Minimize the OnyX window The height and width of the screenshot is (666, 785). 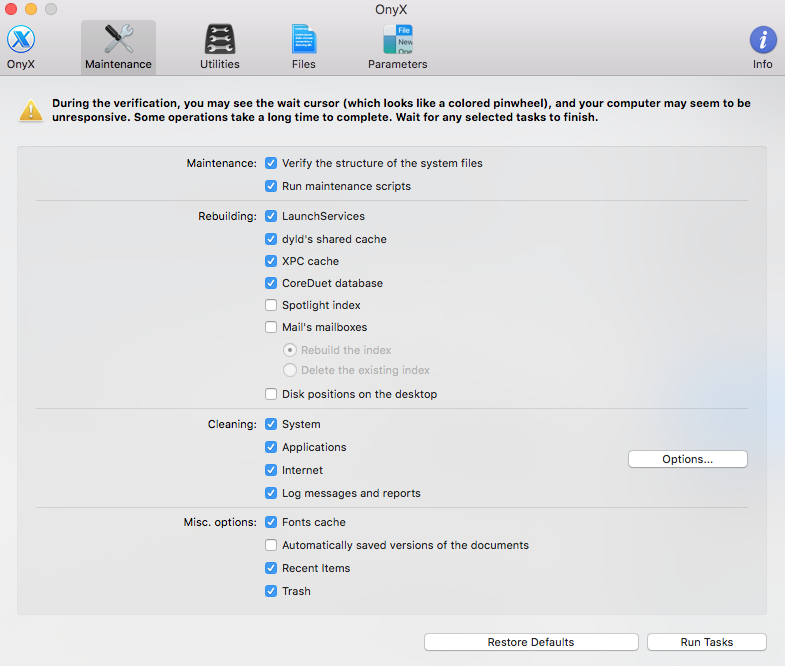(31, 9)
